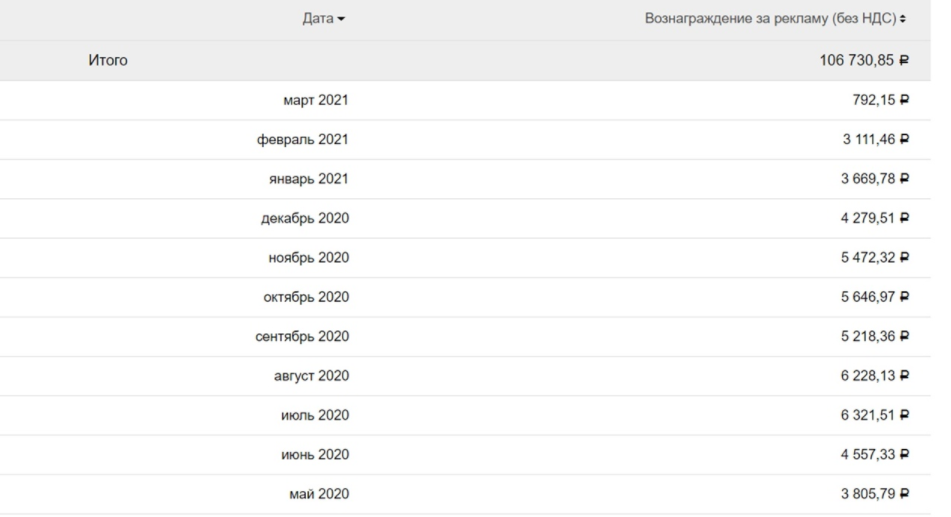Click the Вознаграждение за рекламу header text
951x517 pixels.
(x=771, y=20)
